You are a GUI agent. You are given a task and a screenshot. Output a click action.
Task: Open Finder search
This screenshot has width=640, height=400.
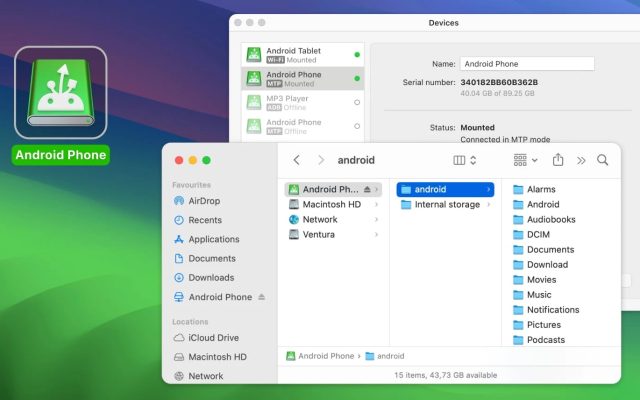(x=602, y=160)
